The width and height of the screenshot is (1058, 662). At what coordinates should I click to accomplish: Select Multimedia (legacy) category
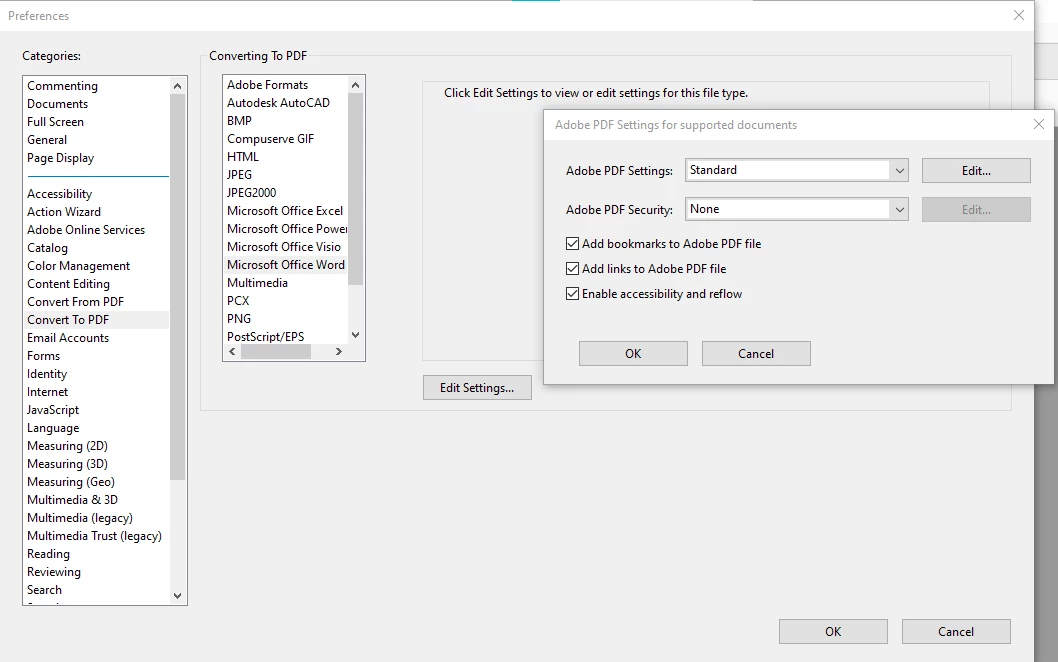pyautogui.click(x=80, y=518)
